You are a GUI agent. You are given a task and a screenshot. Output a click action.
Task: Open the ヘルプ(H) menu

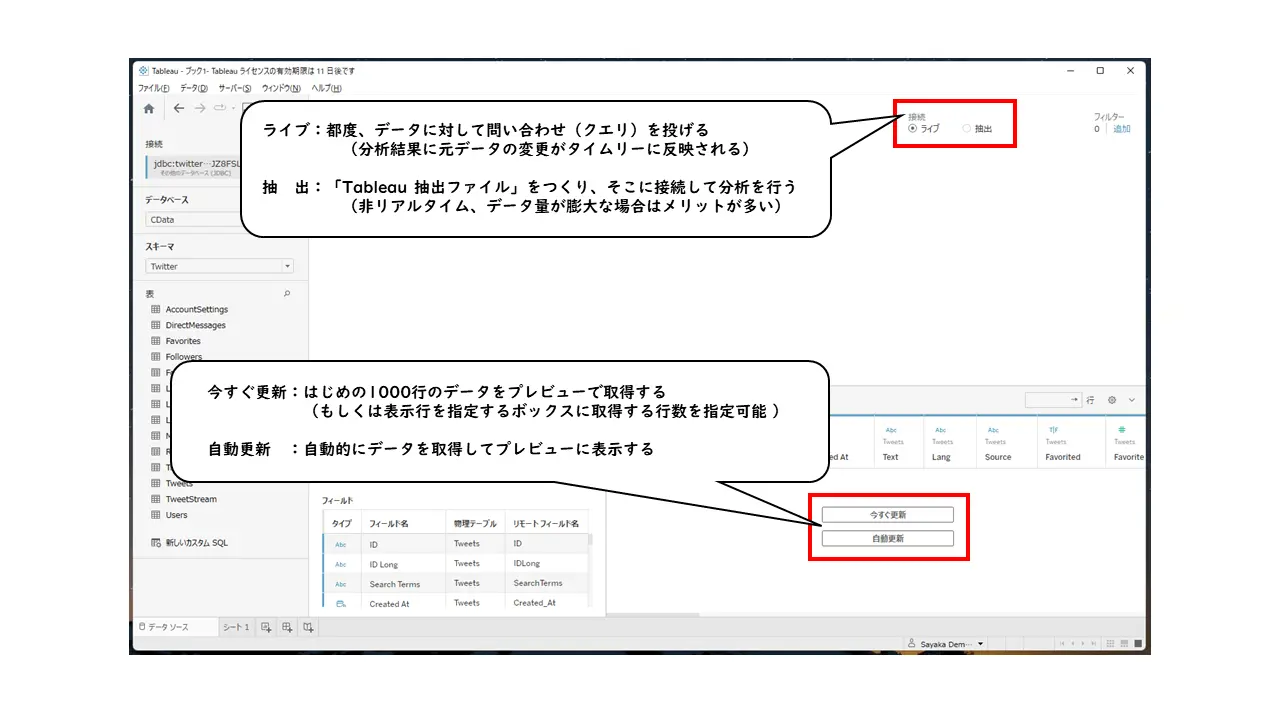pos(326,88)
